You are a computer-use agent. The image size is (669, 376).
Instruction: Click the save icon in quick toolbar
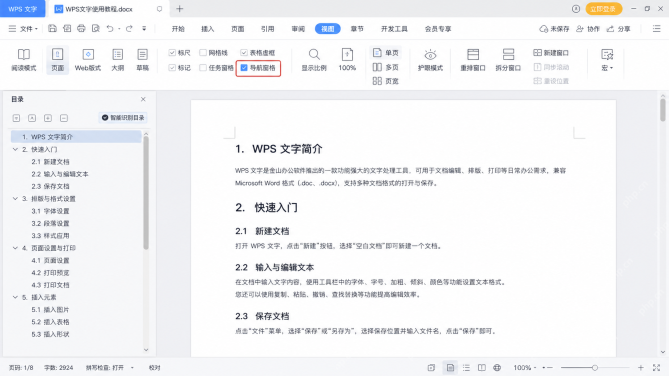coord(52,29)
